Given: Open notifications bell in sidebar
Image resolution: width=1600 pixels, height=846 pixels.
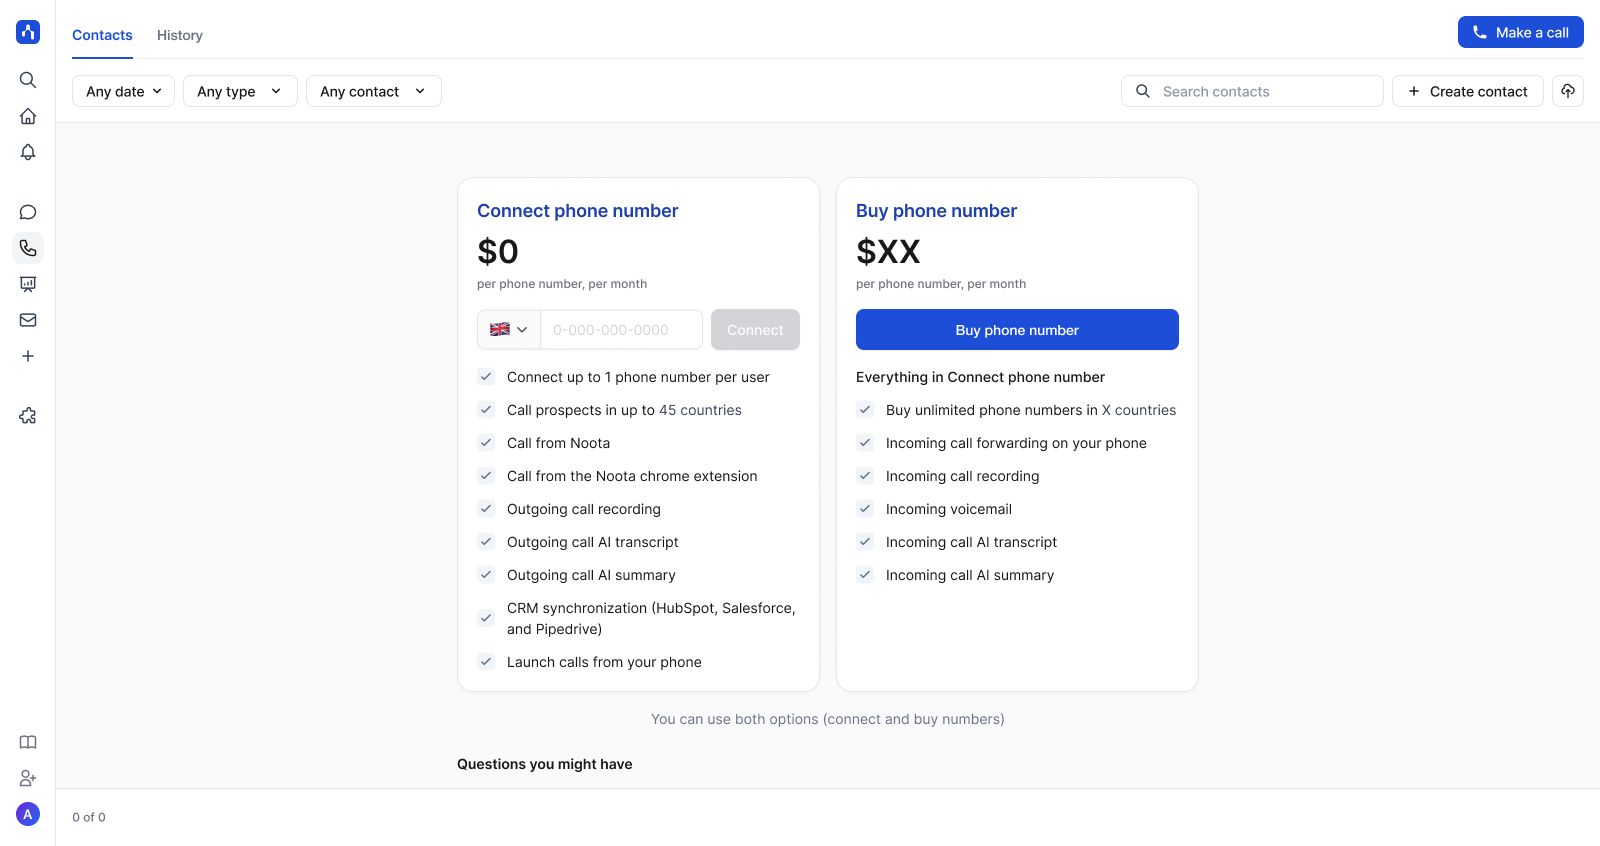Looking at the screenshot, I should tap(28, 152).
